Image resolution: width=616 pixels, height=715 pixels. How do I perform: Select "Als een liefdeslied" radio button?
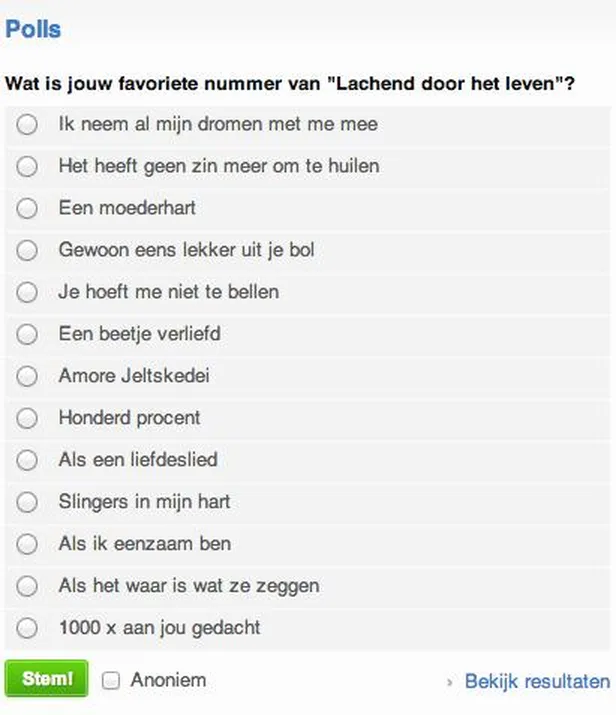pyautogui.click(x=28, y=460)
